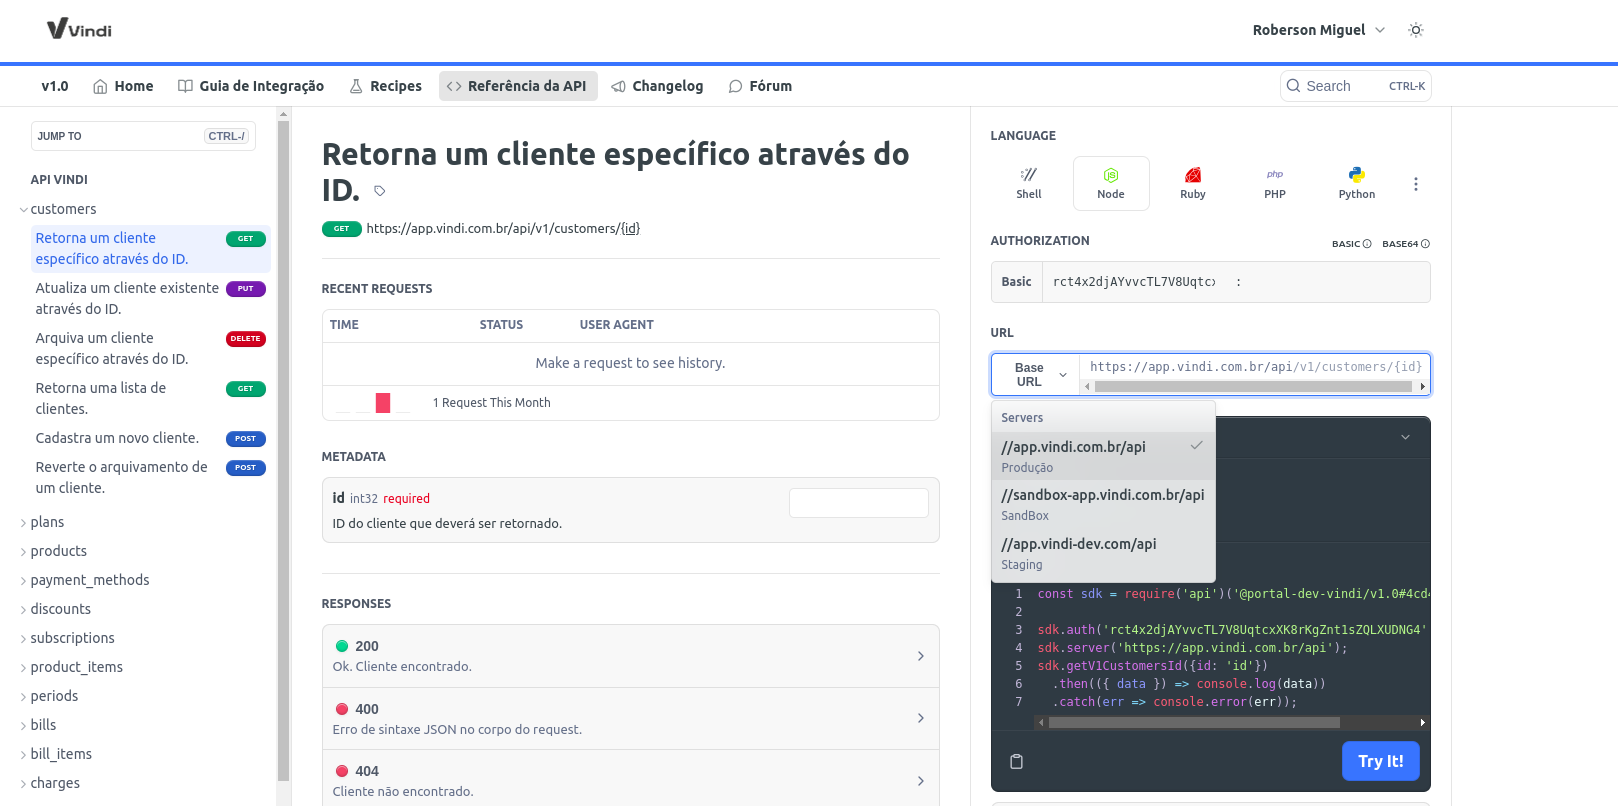Select the Python language icon
This screenshot has width=1618, height=806.
coord(1357,183)
